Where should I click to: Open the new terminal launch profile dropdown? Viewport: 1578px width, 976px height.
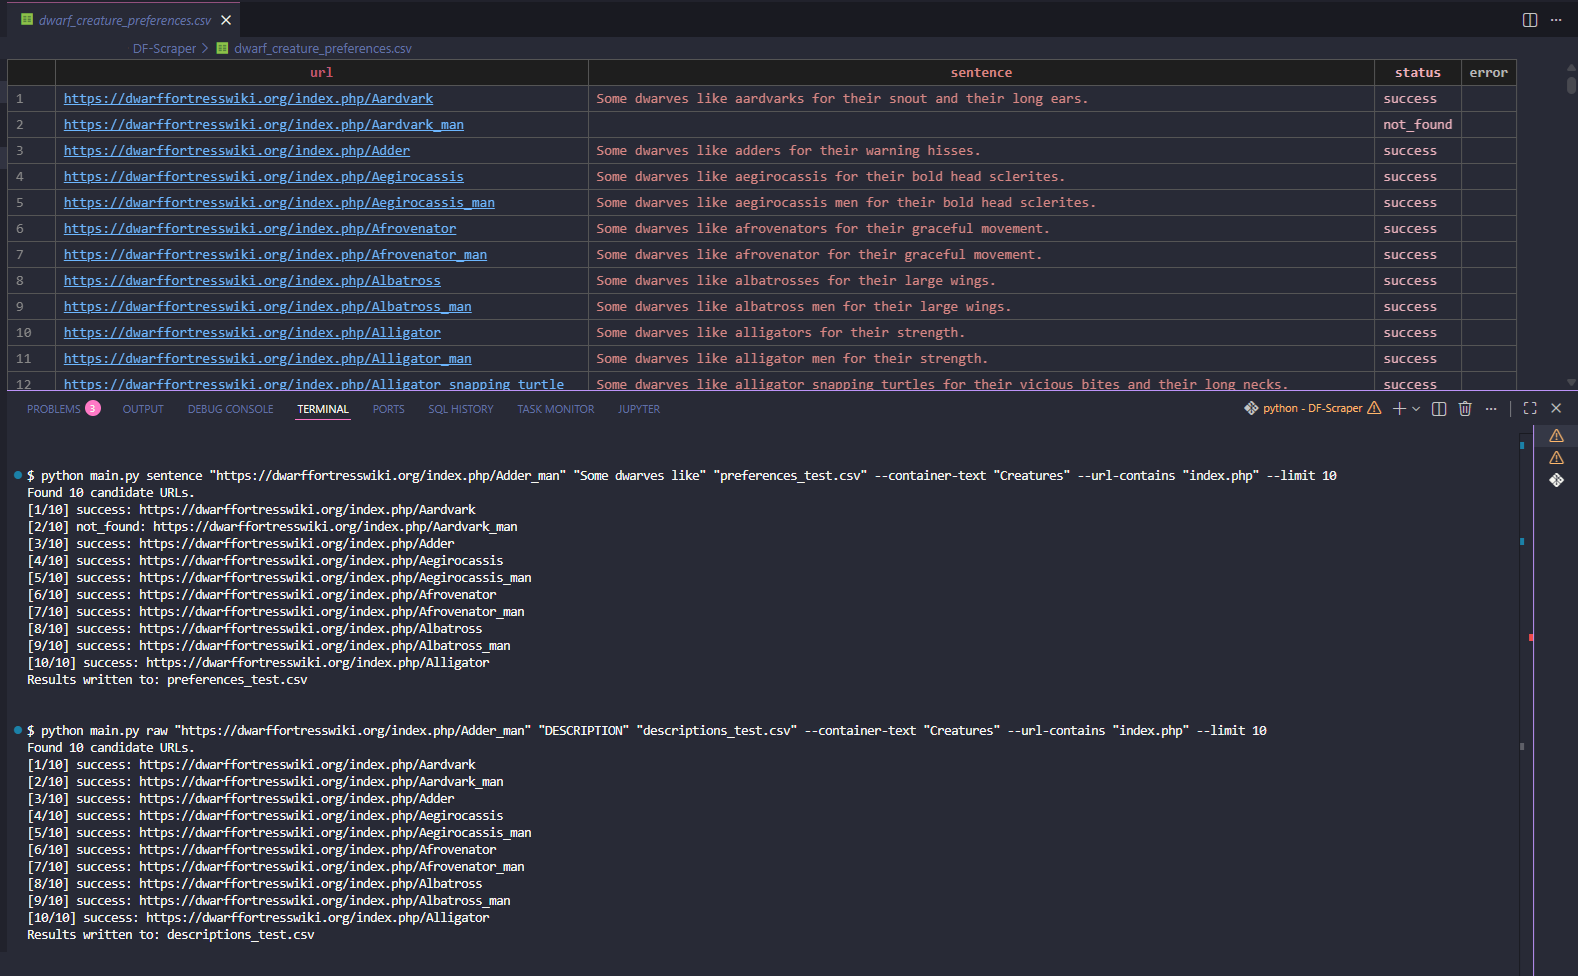(x=1416, y=408)
